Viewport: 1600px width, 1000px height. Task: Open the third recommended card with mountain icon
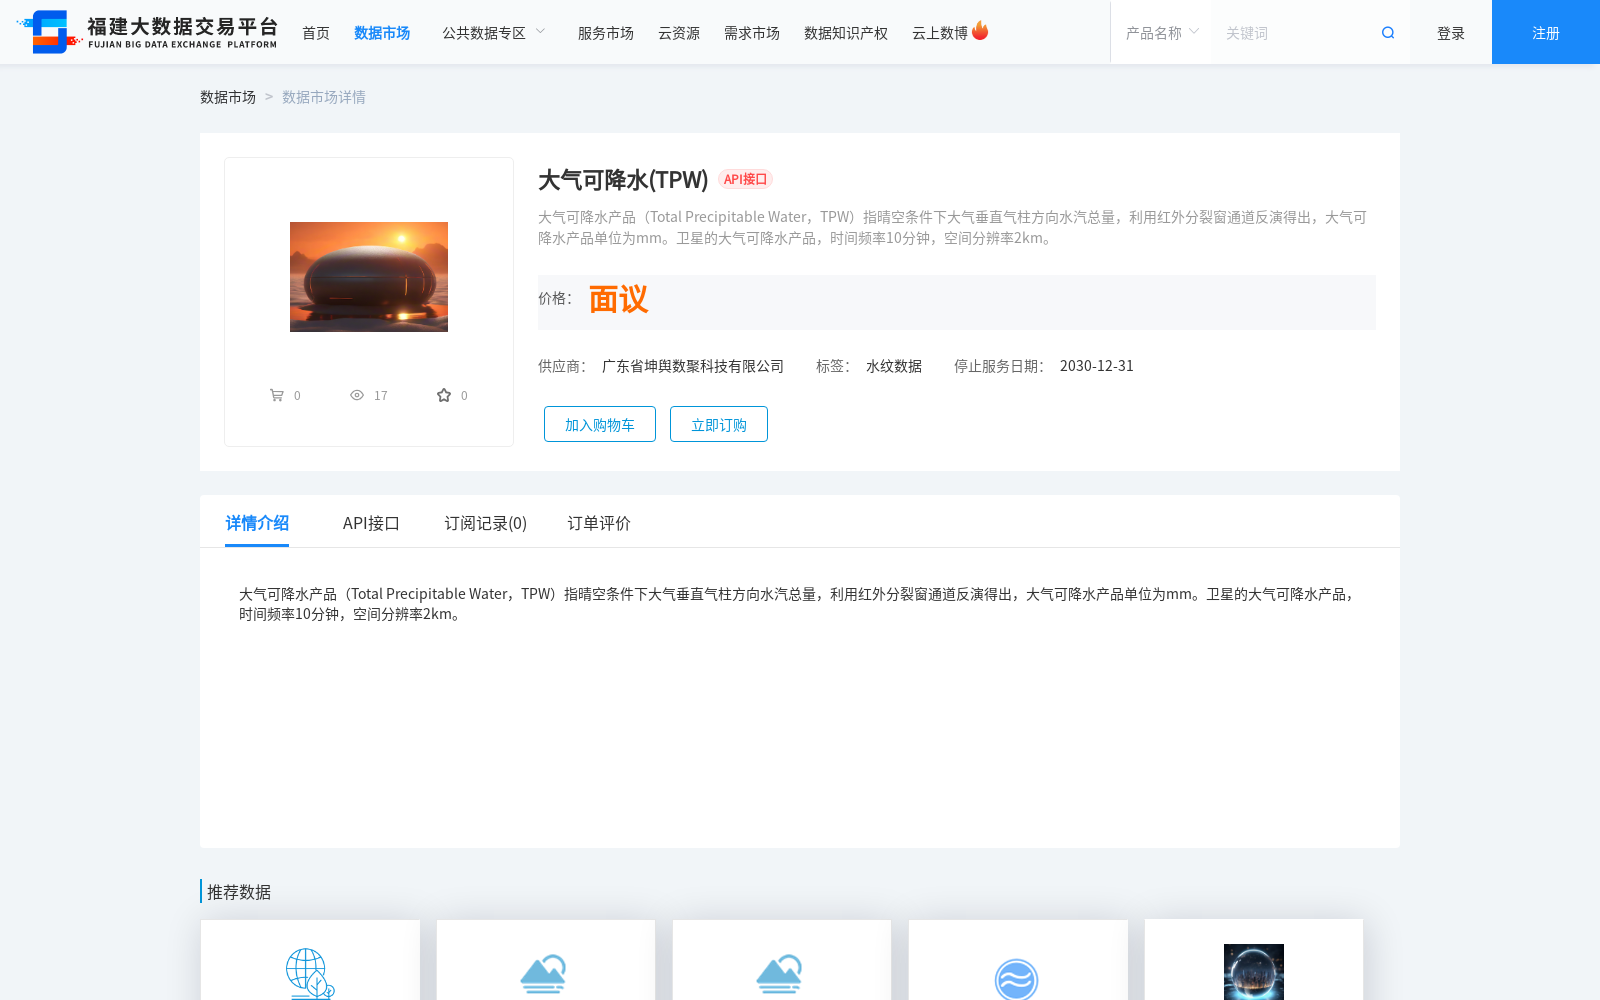(782, 960)
